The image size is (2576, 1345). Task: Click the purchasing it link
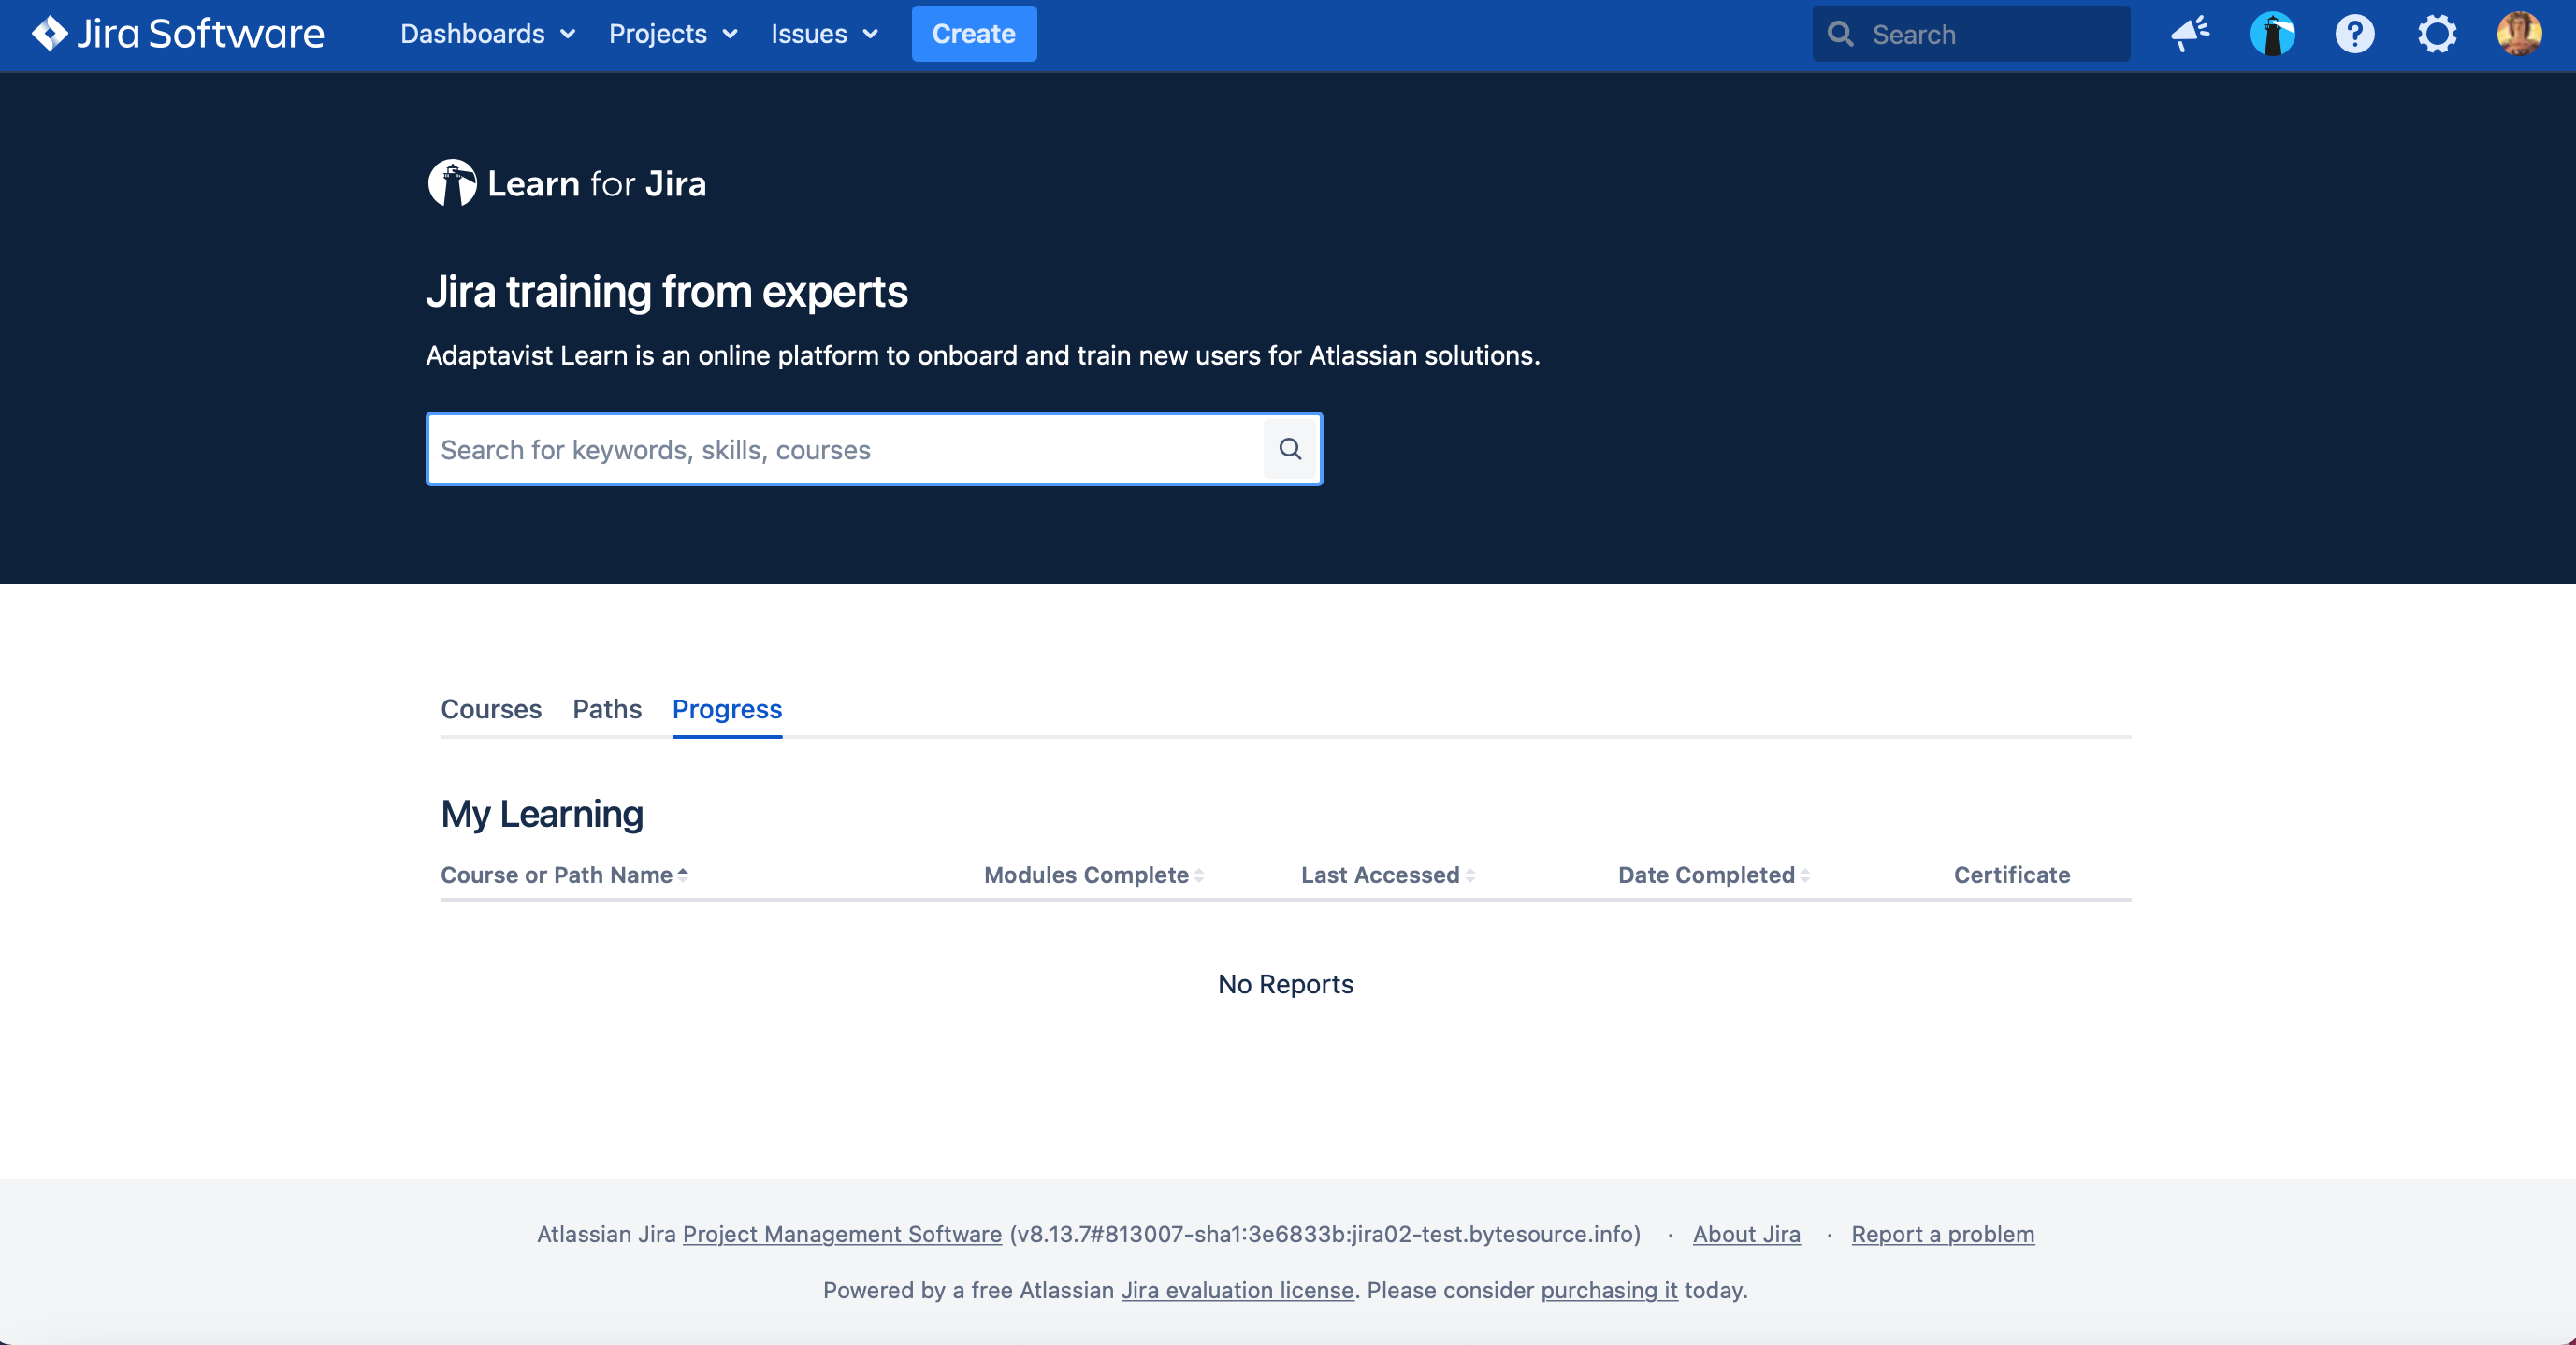coord(1609,1290)
